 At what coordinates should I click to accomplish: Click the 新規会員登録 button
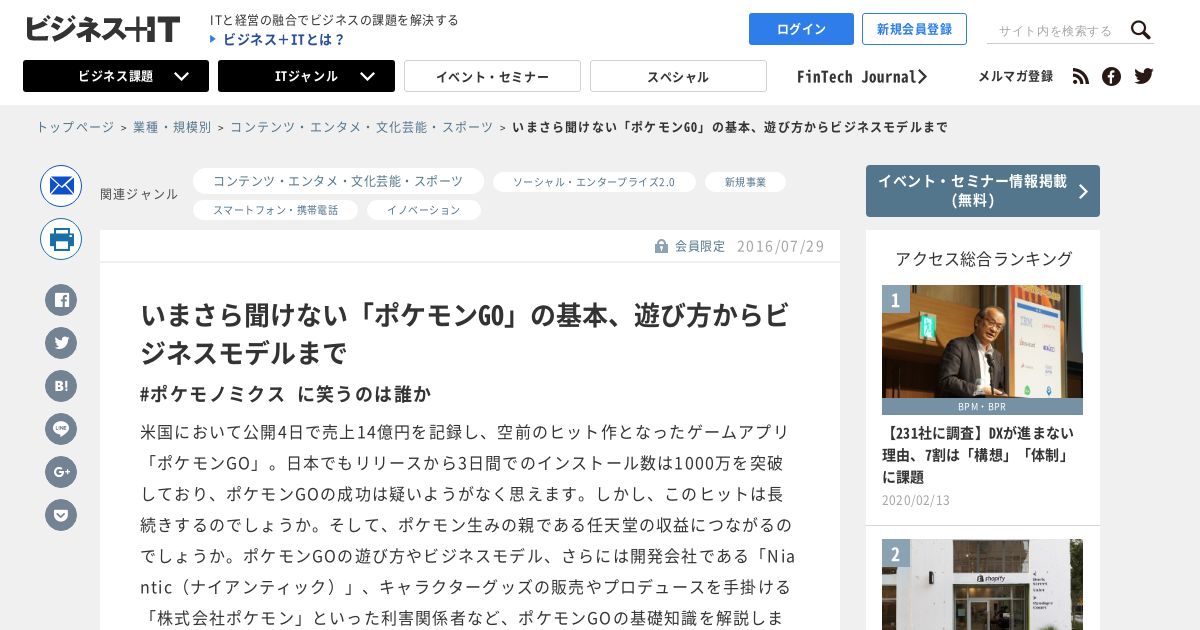[914, 29]
